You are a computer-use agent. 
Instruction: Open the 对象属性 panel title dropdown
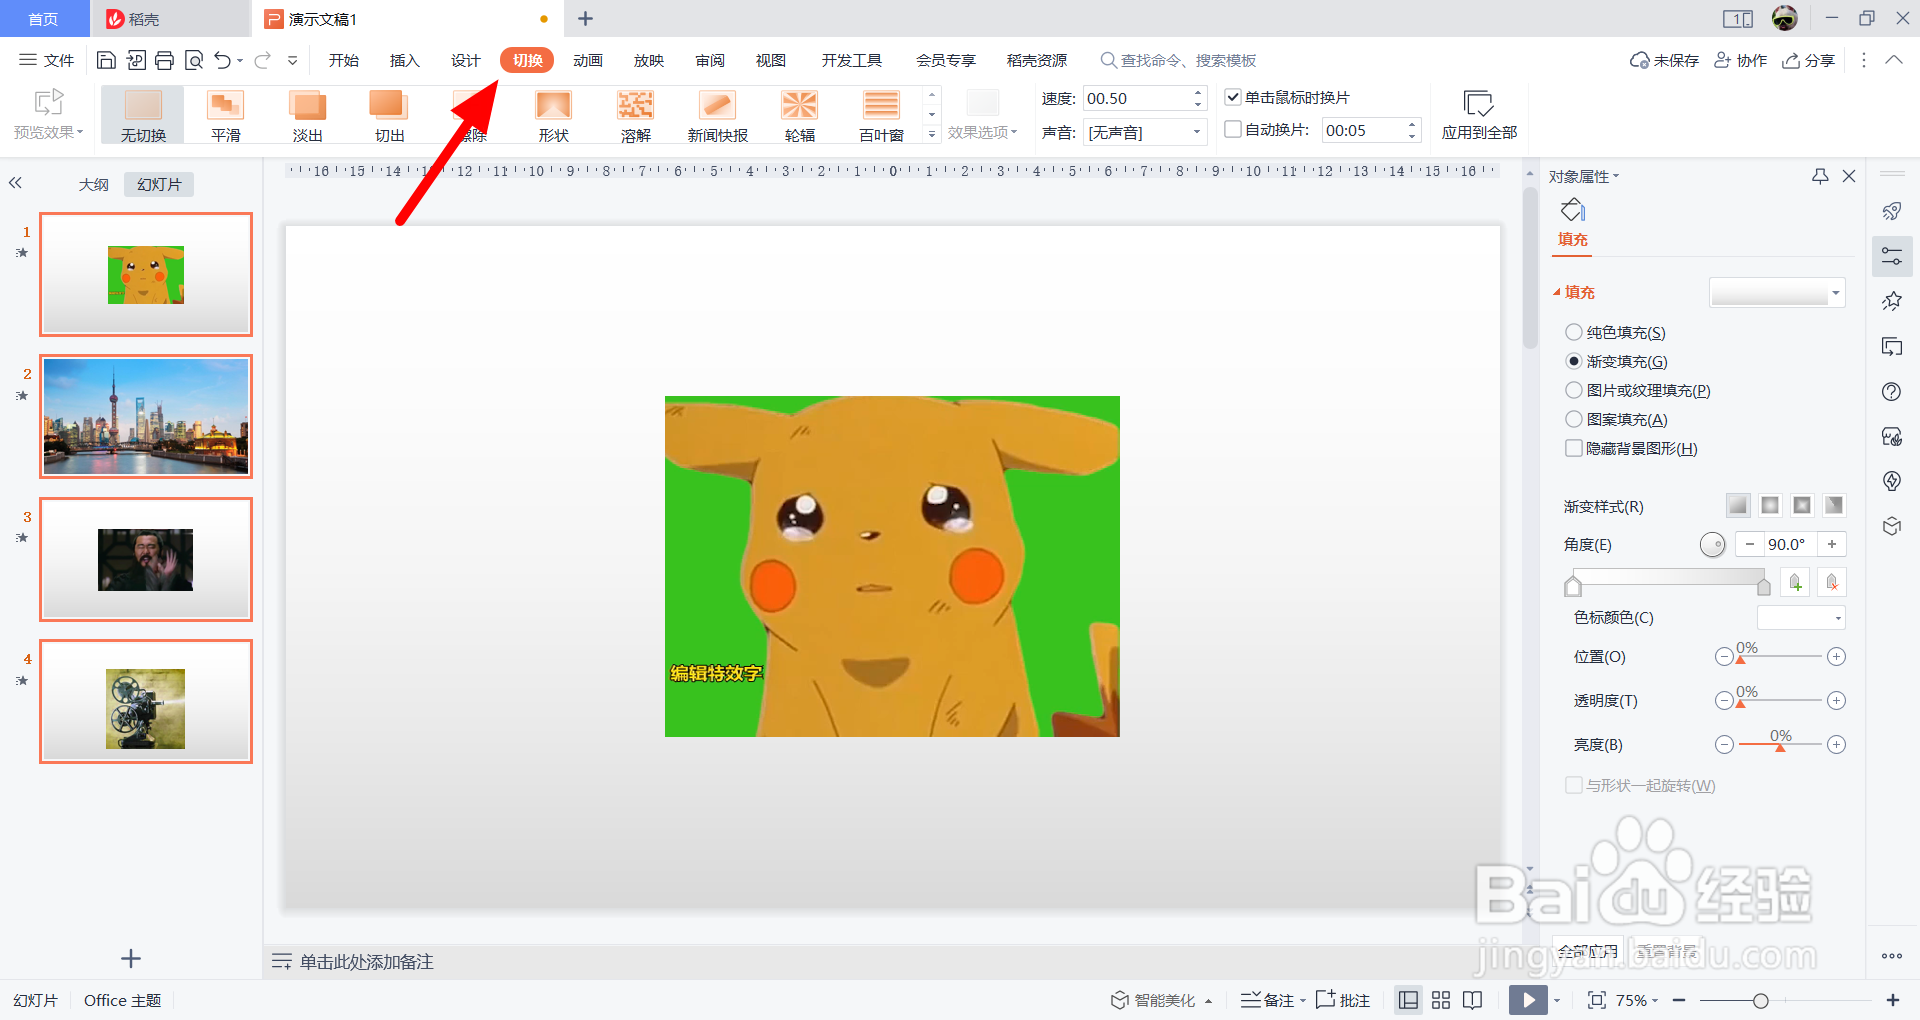pos(1584,176)
